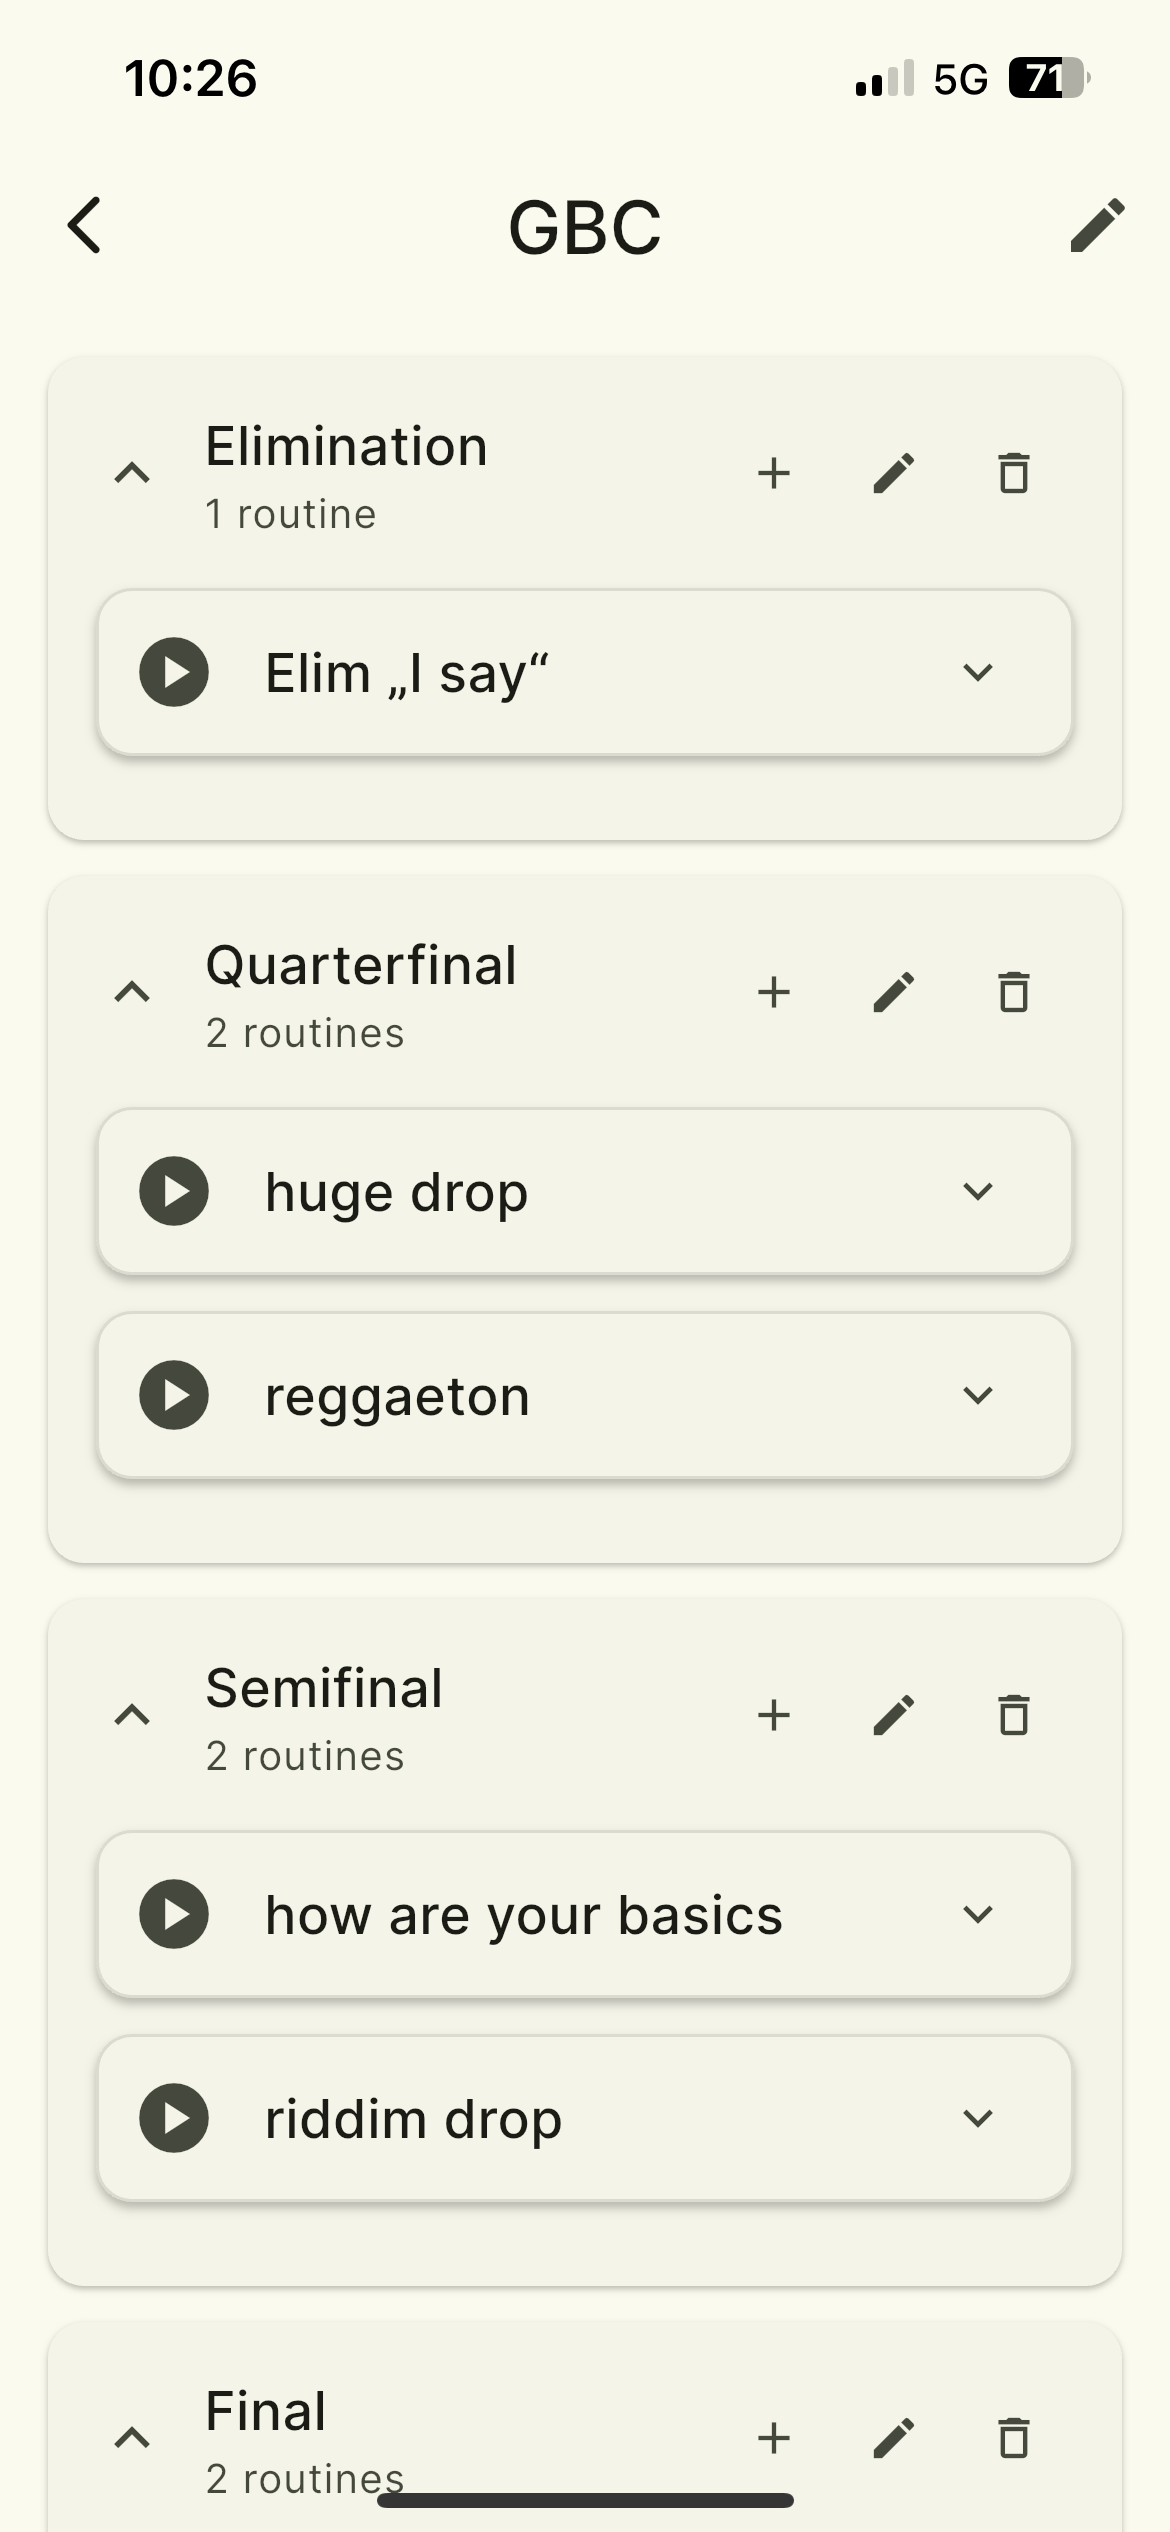1170x2532 pixels.
Task: Edit the GBC set with top pencil
Action: click(x=1097, y=225)
